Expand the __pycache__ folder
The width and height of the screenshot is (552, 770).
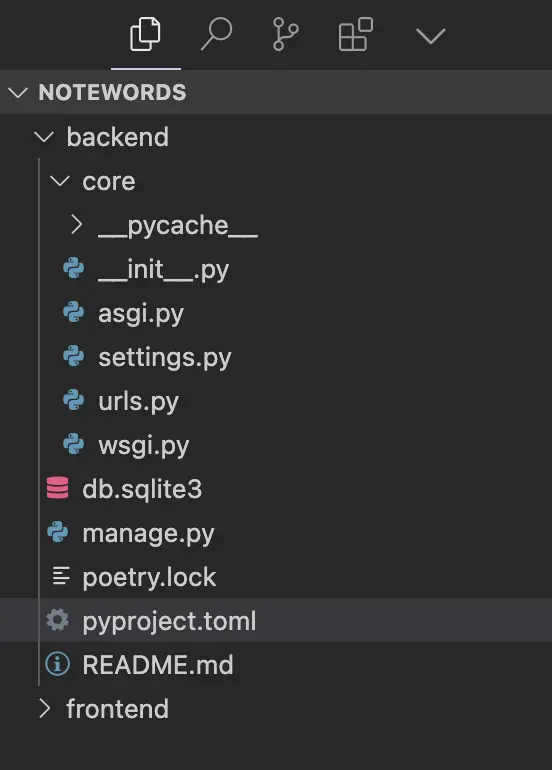tap(76, 225)
